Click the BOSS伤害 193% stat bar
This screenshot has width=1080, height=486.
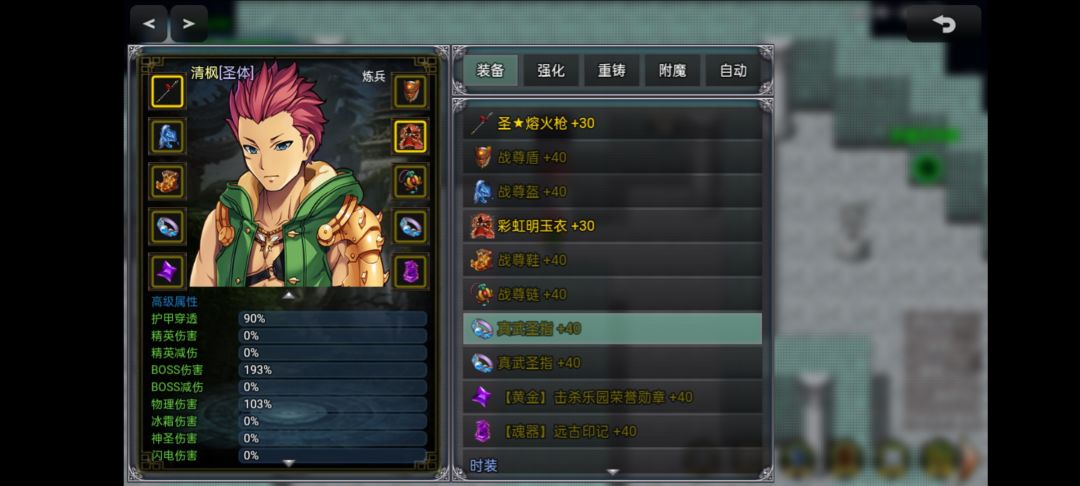pyautogui.click(x=333, y=370)
